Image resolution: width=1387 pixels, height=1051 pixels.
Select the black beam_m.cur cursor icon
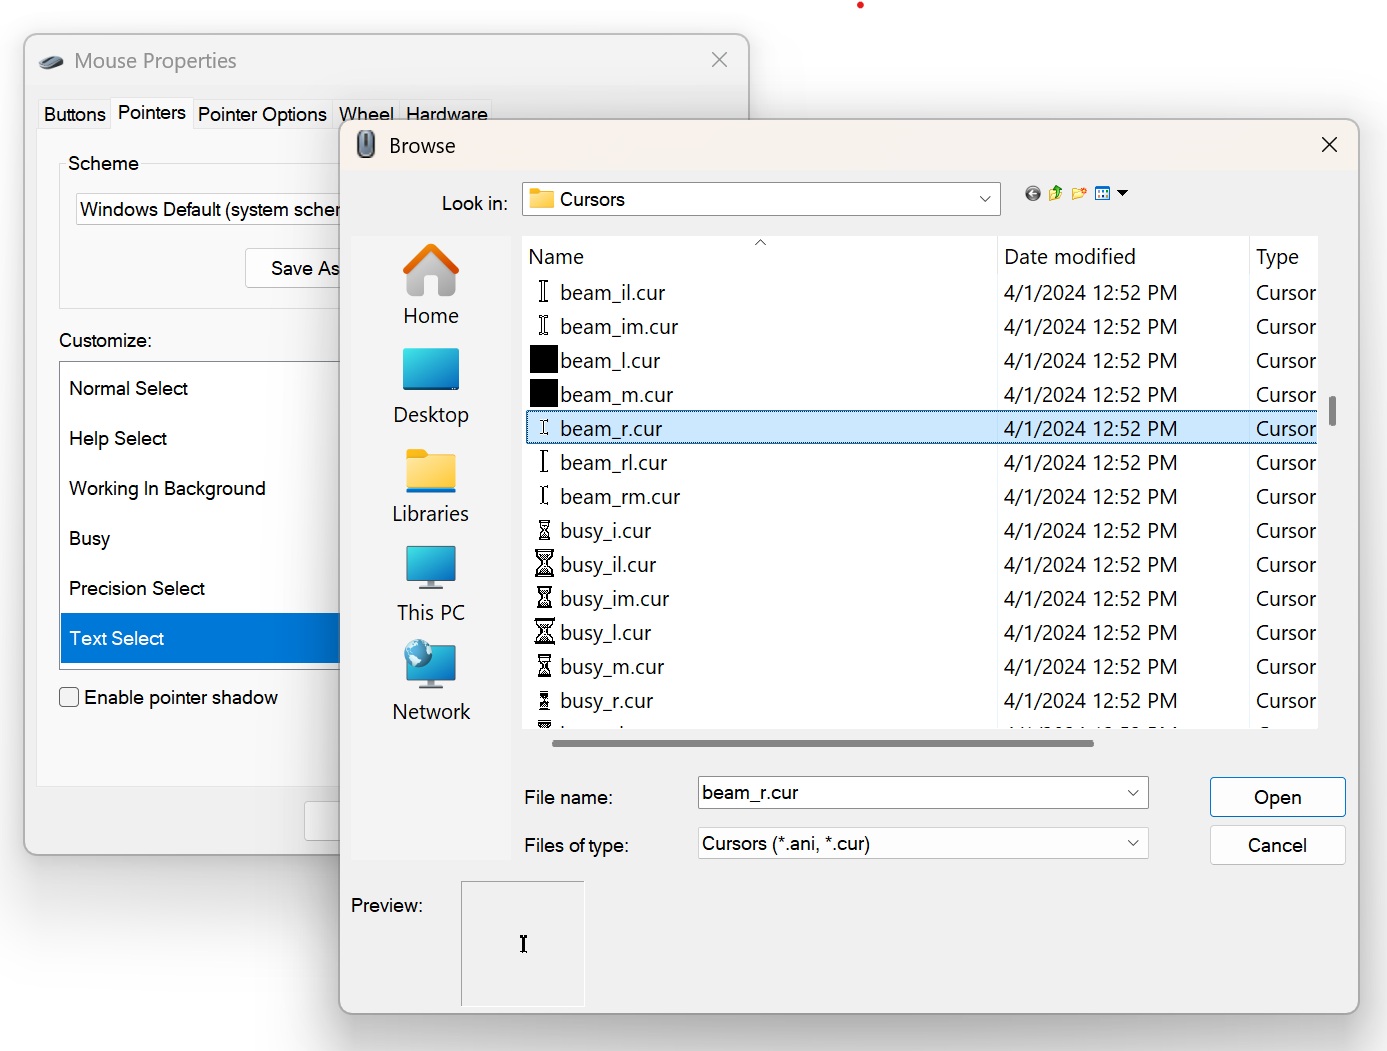point(543,393)
